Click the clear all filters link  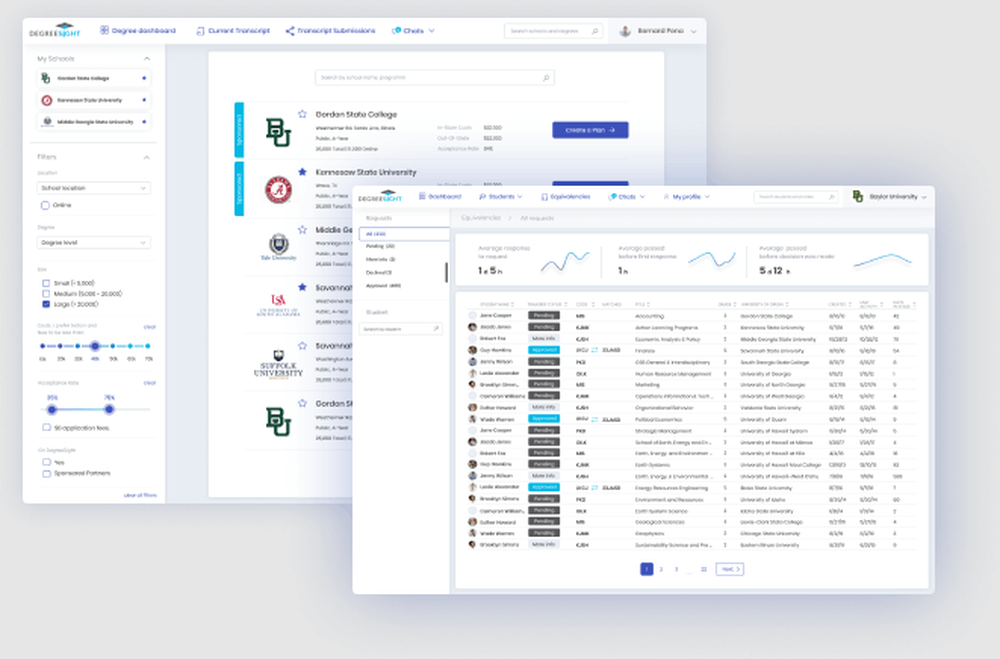click(140, 493)
